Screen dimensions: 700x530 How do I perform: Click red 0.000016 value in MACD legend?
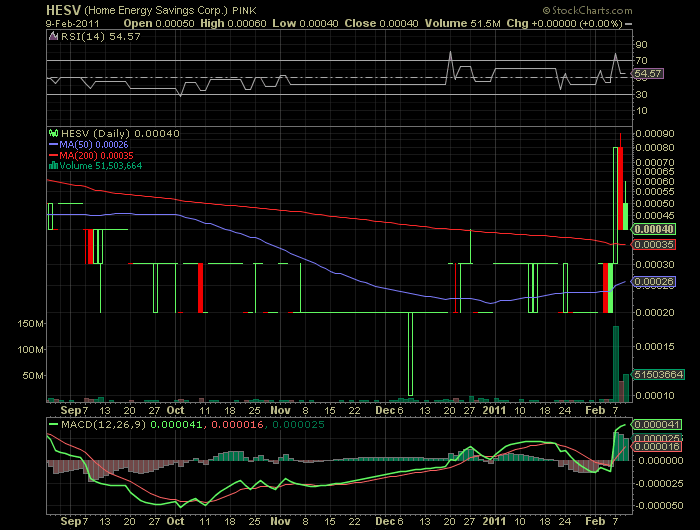click(237, 424)
